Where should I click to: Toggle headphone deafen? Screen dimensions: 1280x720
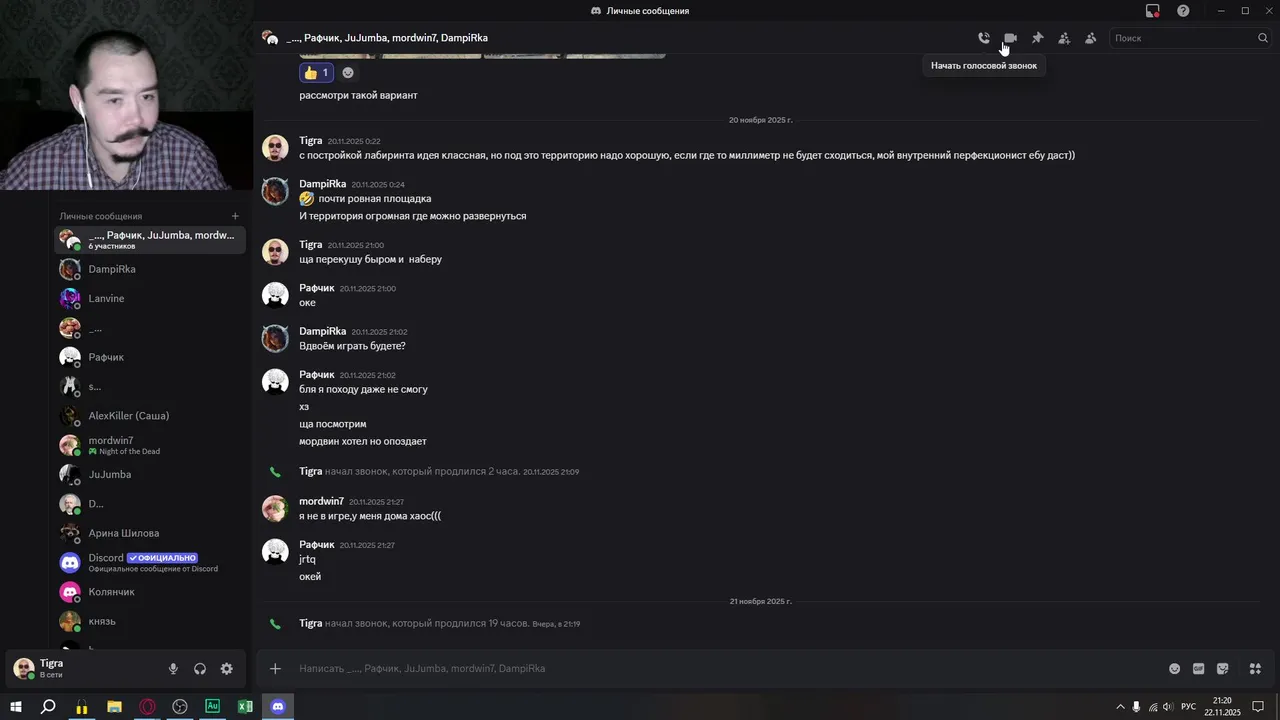[x=200, y=669]
